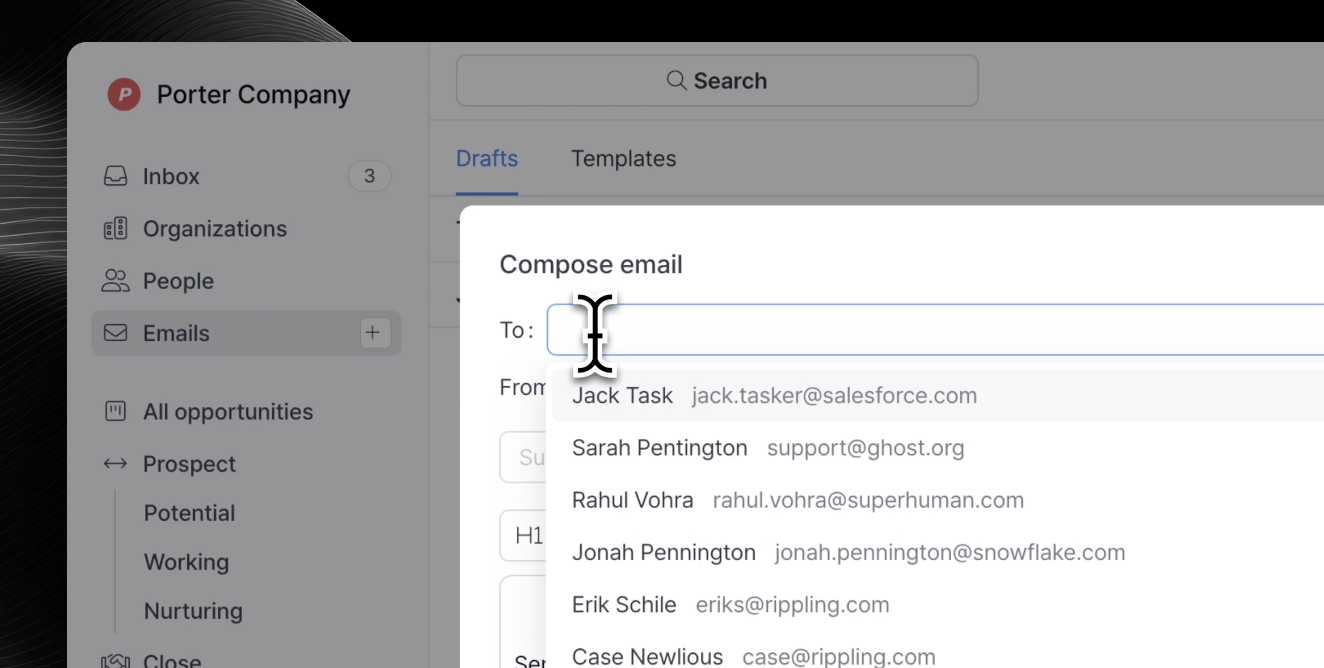Click the plus button next to Emails
This screenshot has width=1324, height=668.
373,333
